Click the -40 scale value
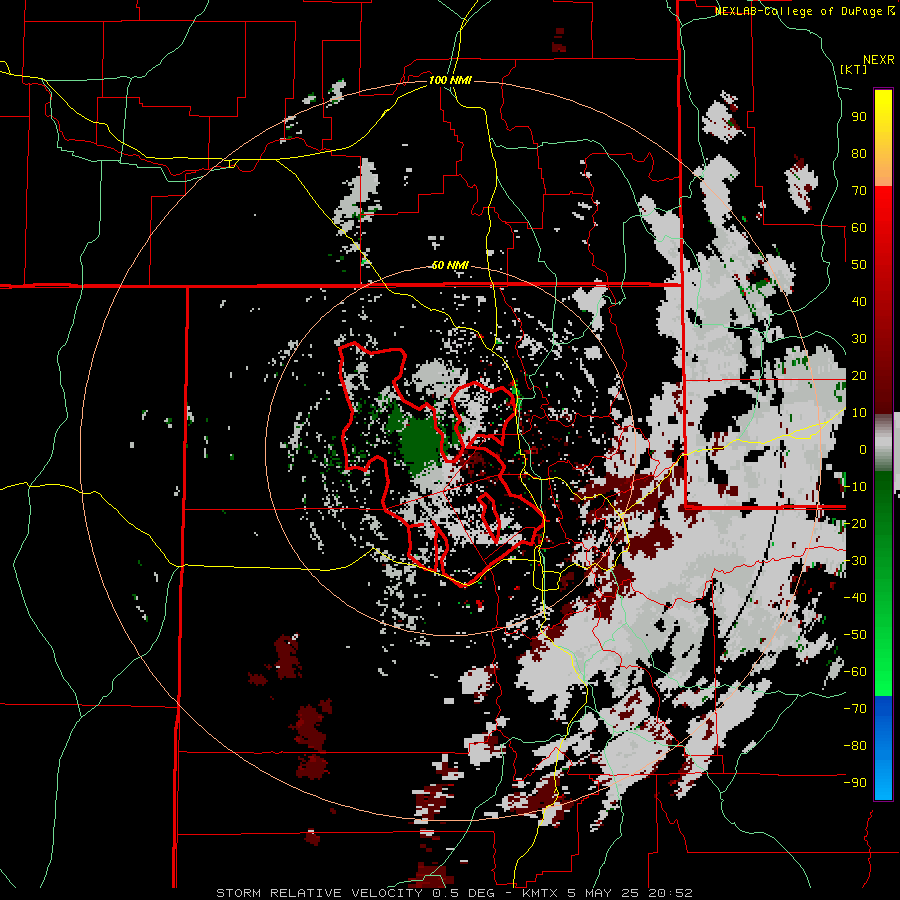The width and height of the screenshot is (900, 900). [855, 598]
